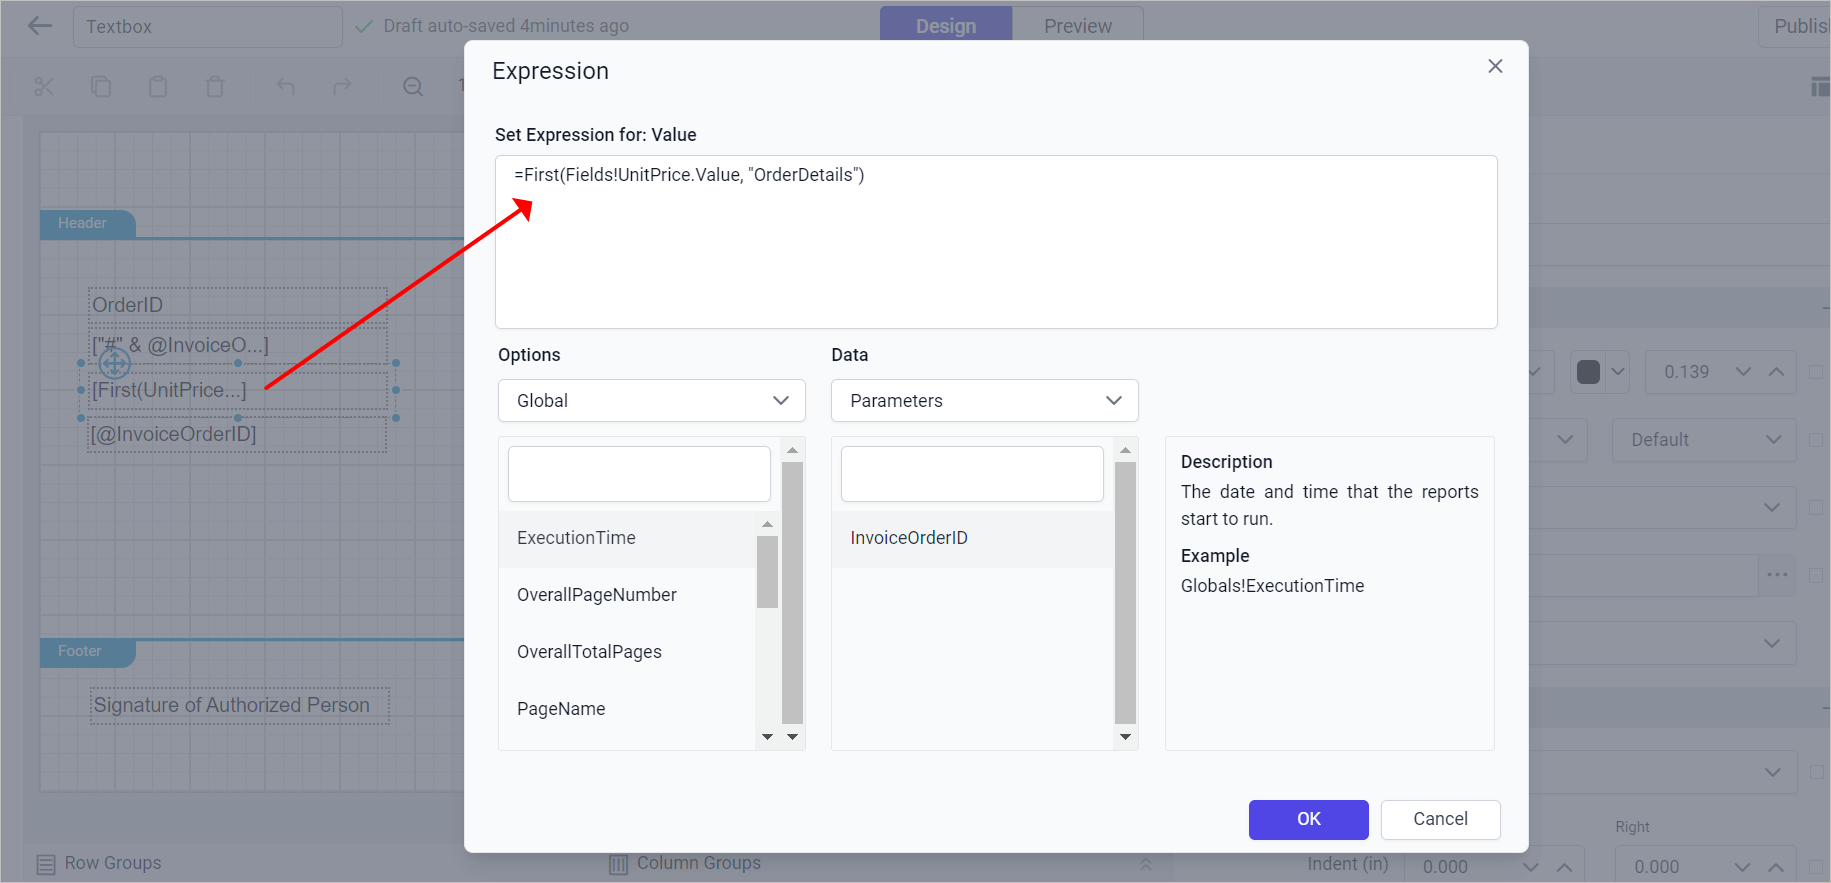Image resolution: width=1831 pixels, height=883 pixels.
Task: Select the [First(UnitPrice...] textbox on canvas
Action: [238, 390]
